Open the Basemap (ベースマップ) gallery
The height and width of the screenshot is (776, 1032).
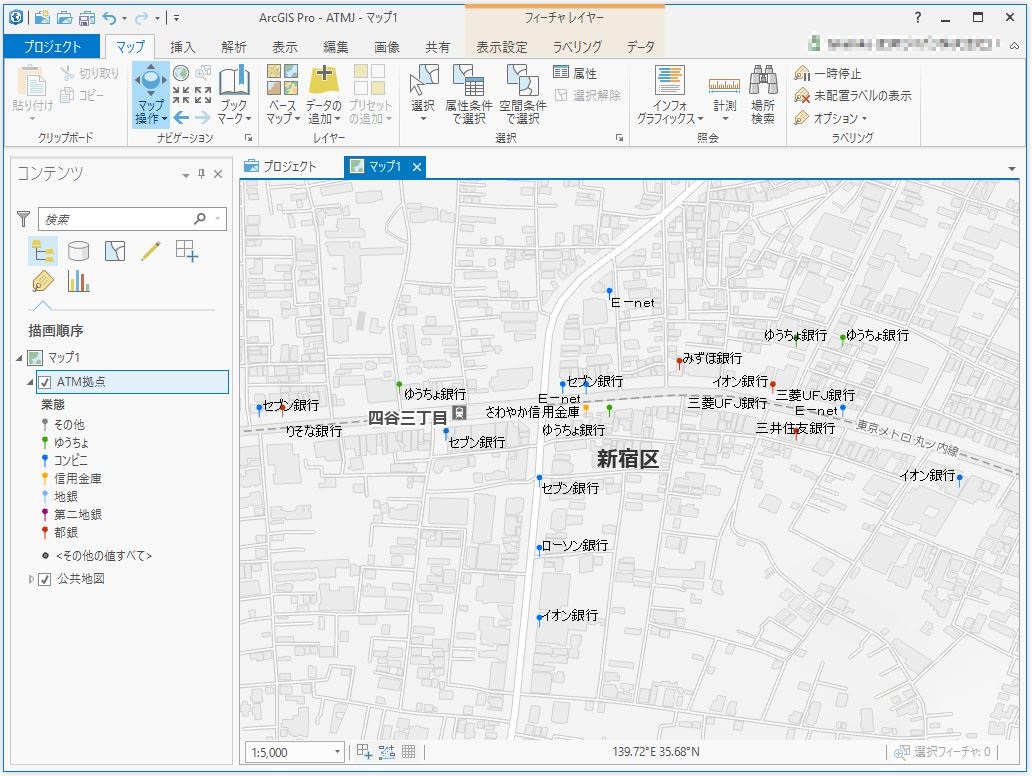click(282, 94)
